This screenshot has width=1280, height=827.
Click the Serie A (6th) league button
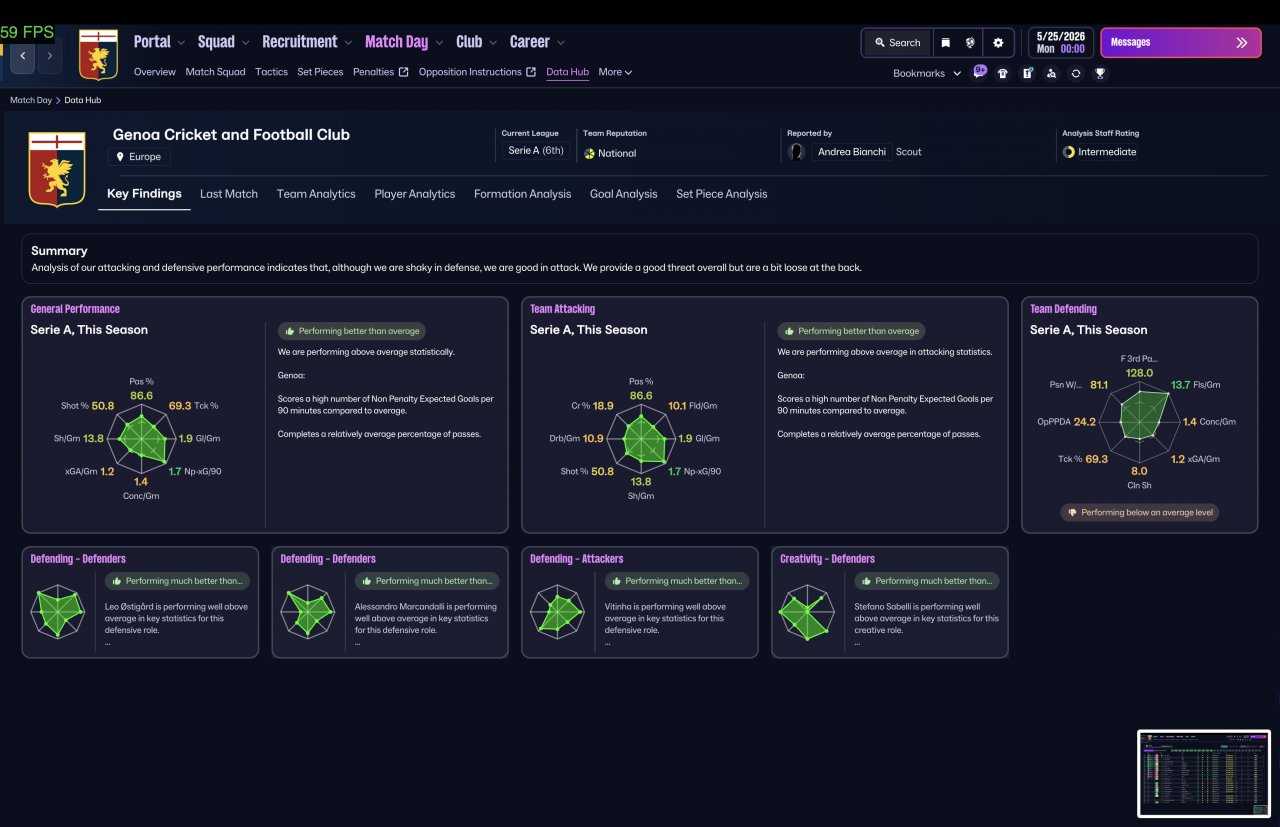[x=536, y=151]
